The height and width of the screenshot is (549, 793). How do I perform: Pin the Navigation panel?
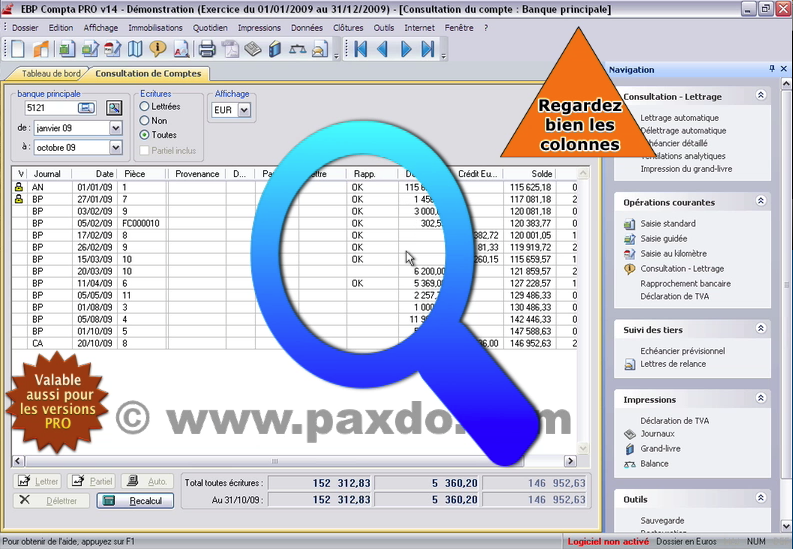772,69
